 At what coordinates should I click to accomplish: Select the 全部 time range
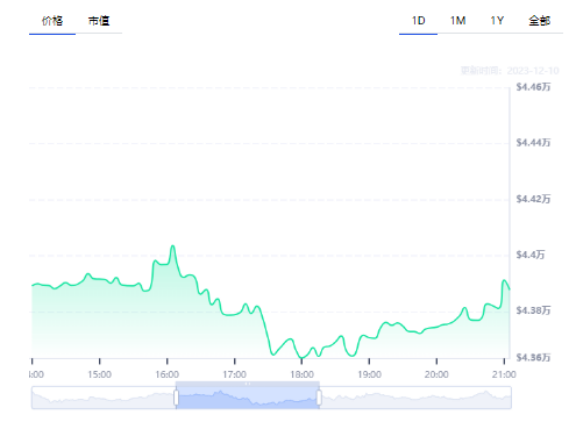(x=540, y=21)
